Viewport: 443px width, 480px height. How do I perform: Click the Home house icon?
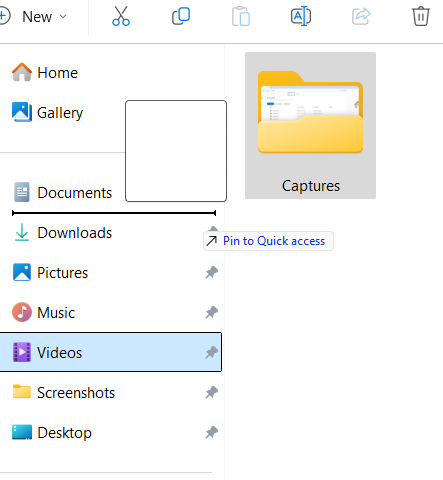point(22,72)
